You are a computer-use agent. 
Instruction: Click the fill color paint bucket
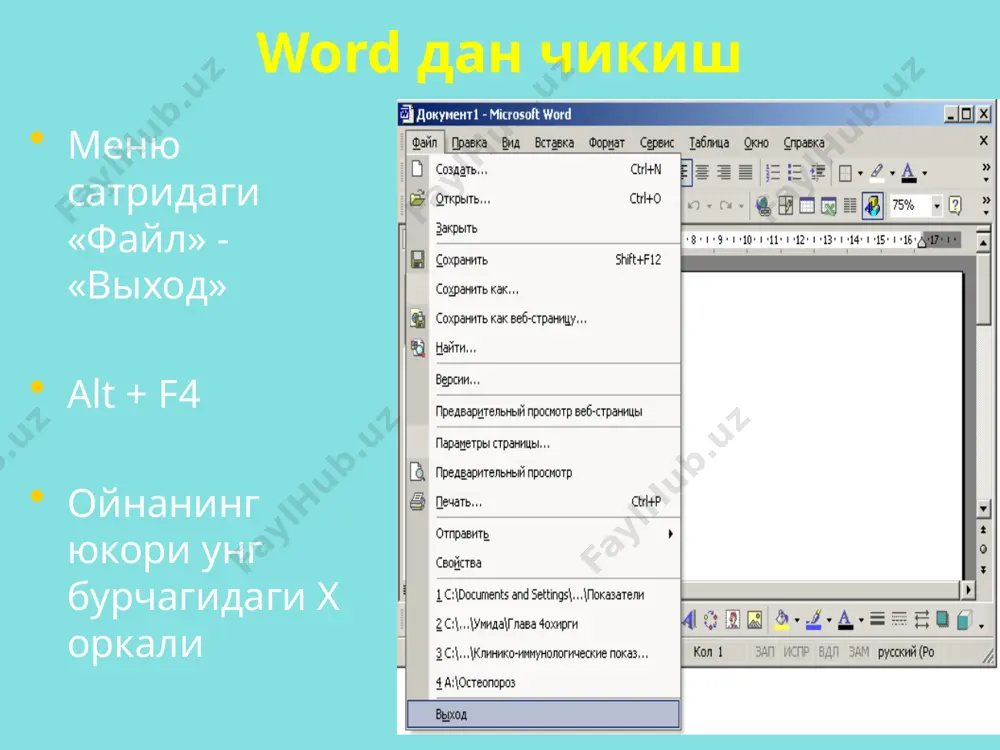pos(782,619)
